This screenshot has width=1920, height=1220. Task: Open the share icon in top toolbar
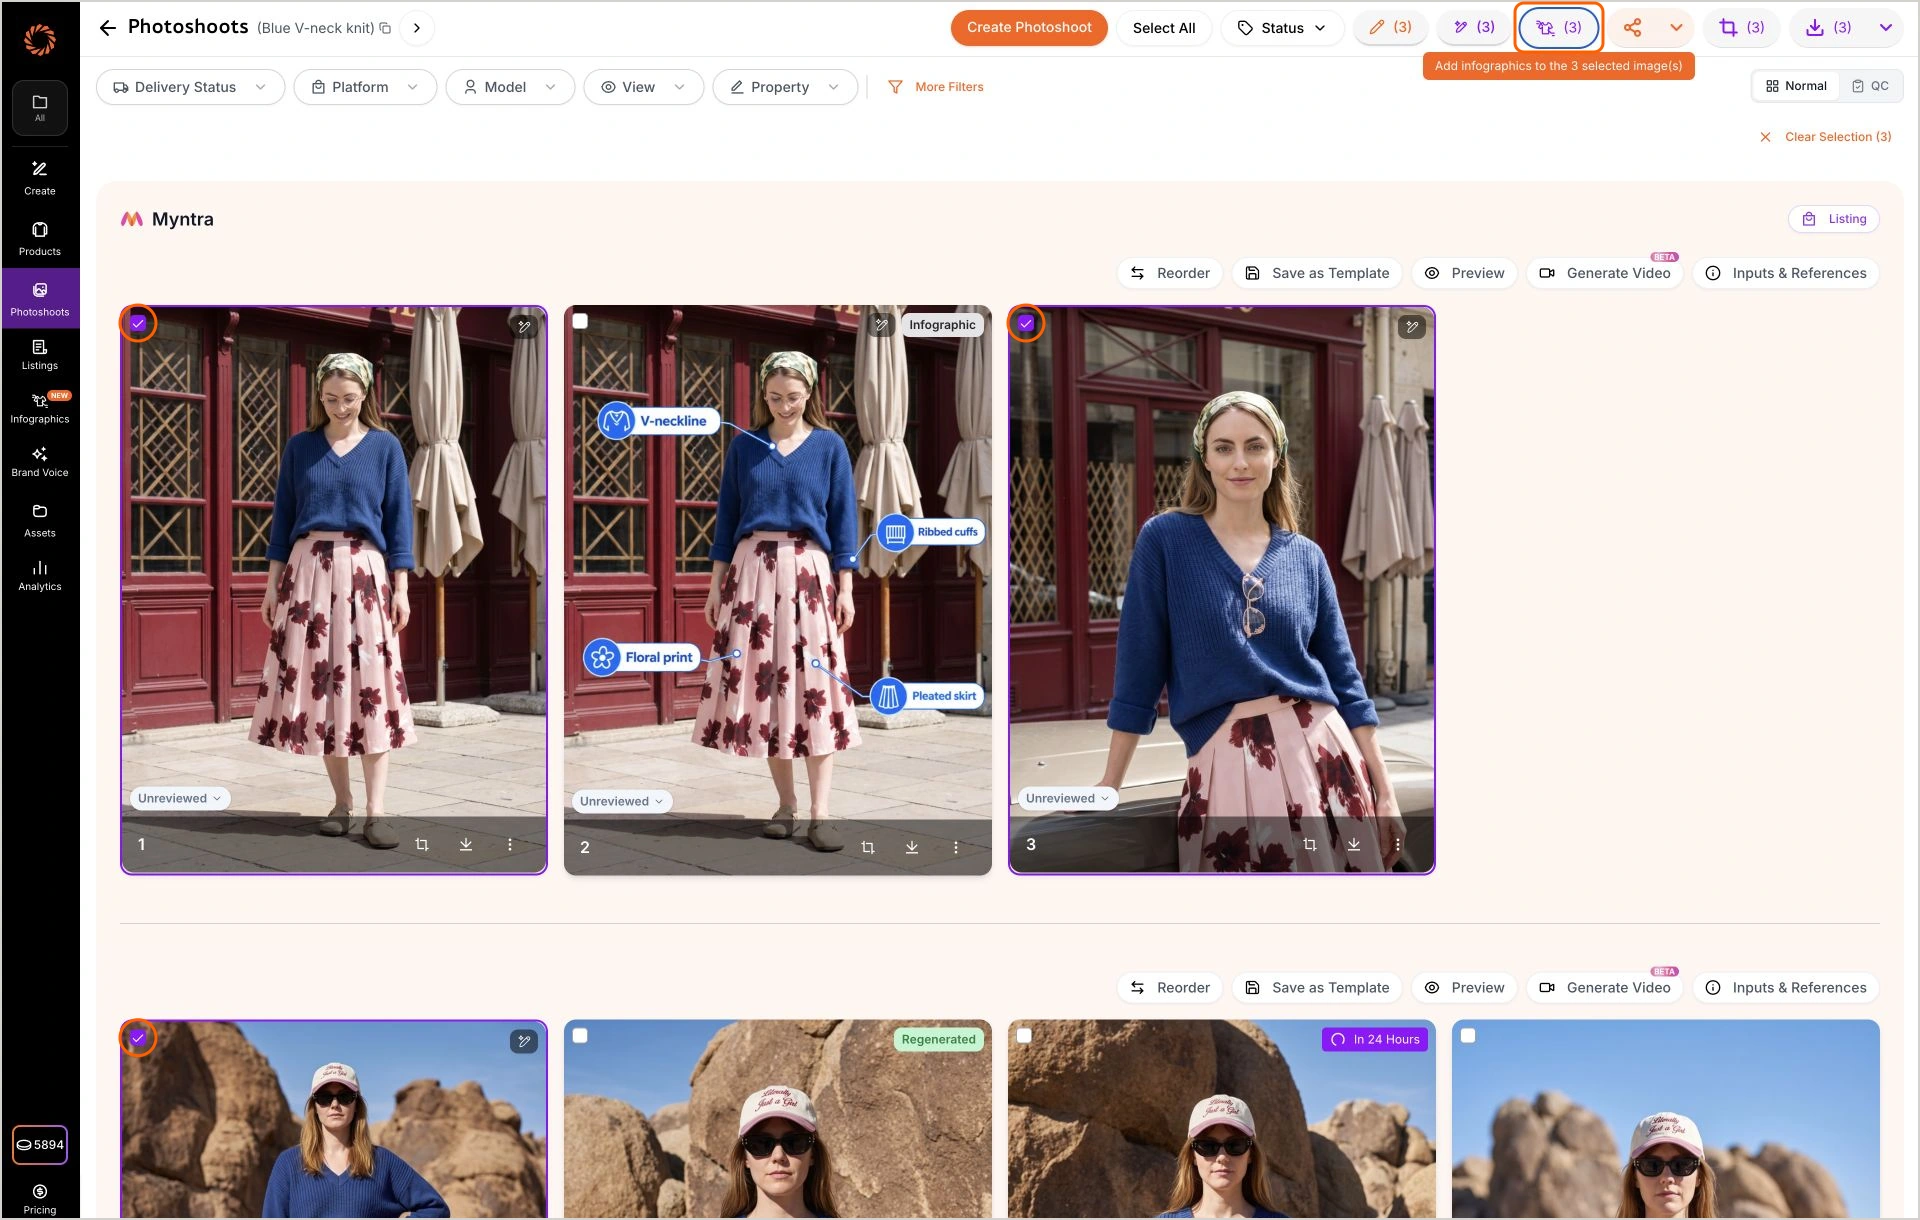tap(1632, 28)
